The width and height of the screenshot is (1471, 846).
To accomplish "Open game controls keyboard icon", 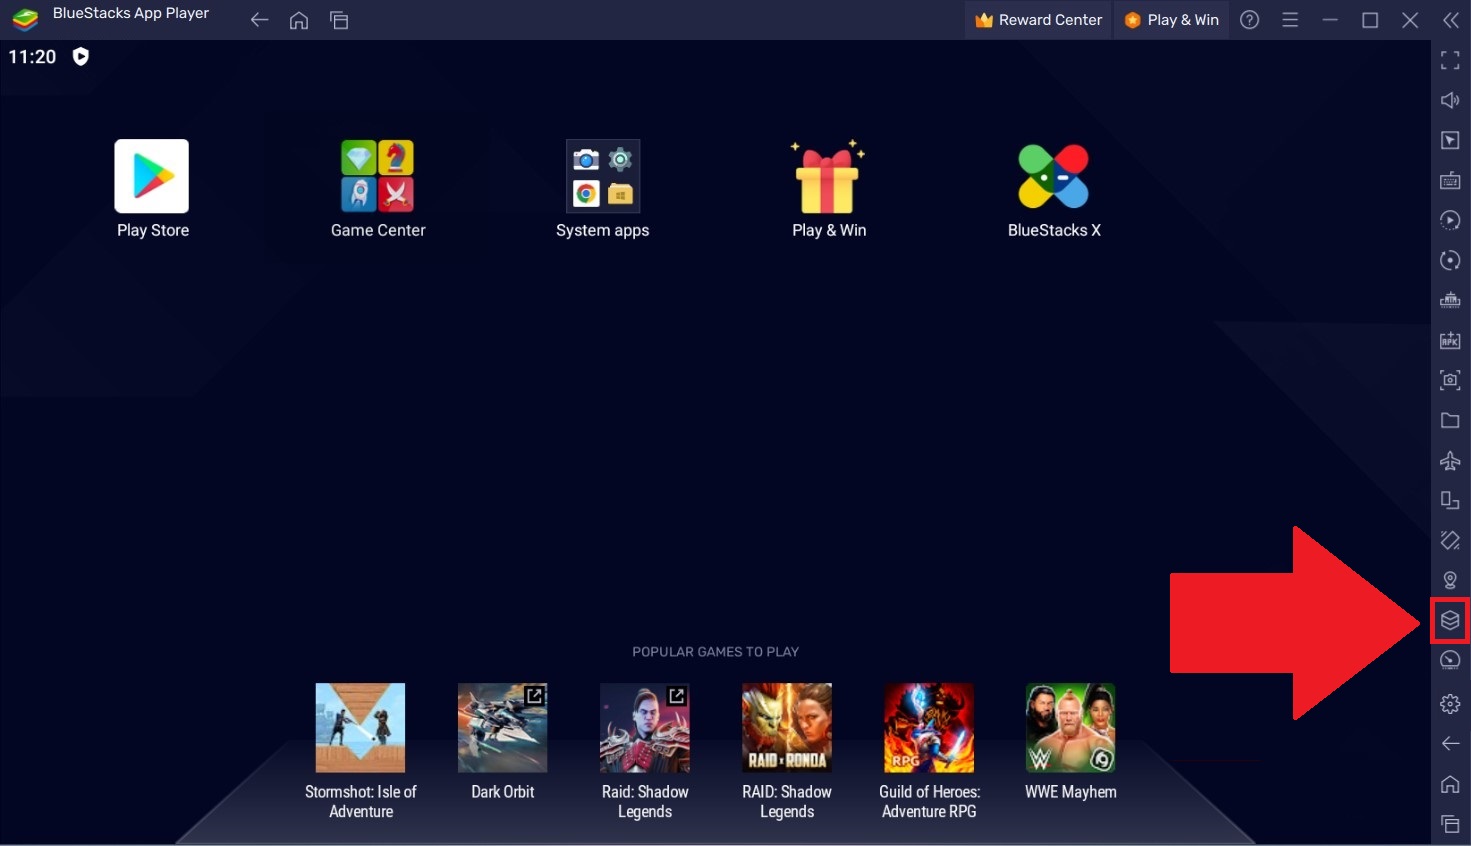I will tap(1450, 180).
